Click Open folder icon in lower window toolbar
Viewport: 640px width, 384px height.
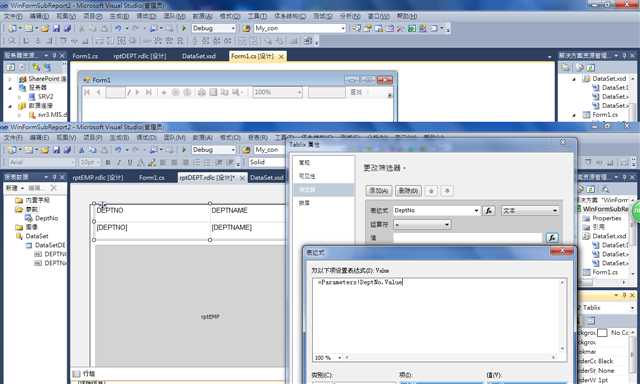coord(44,150)
